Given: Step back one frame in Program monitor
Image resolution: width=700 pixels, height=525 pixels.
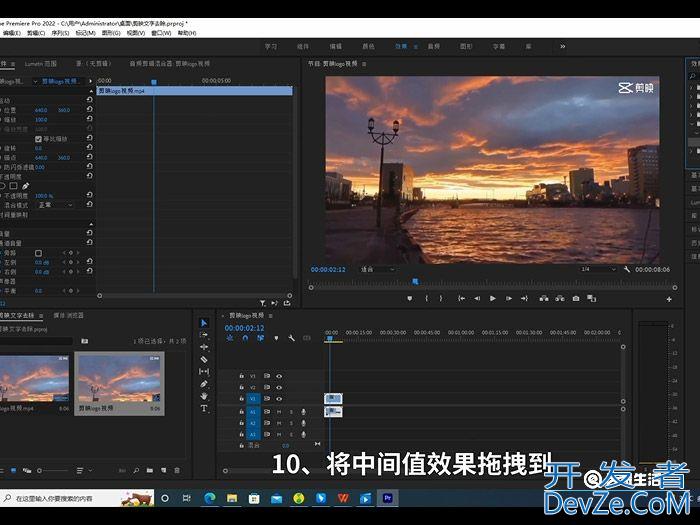Looking at the screenshot, I should (x=477, y=298).
